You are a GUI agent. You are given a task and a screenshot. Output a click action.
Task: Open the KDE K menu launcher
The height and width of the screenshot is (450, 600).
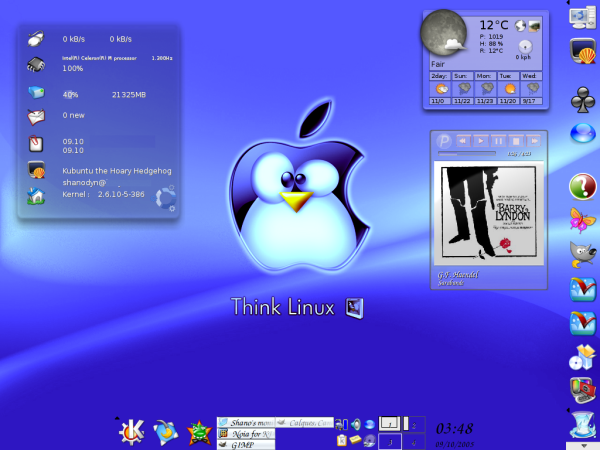pos(132,432)
